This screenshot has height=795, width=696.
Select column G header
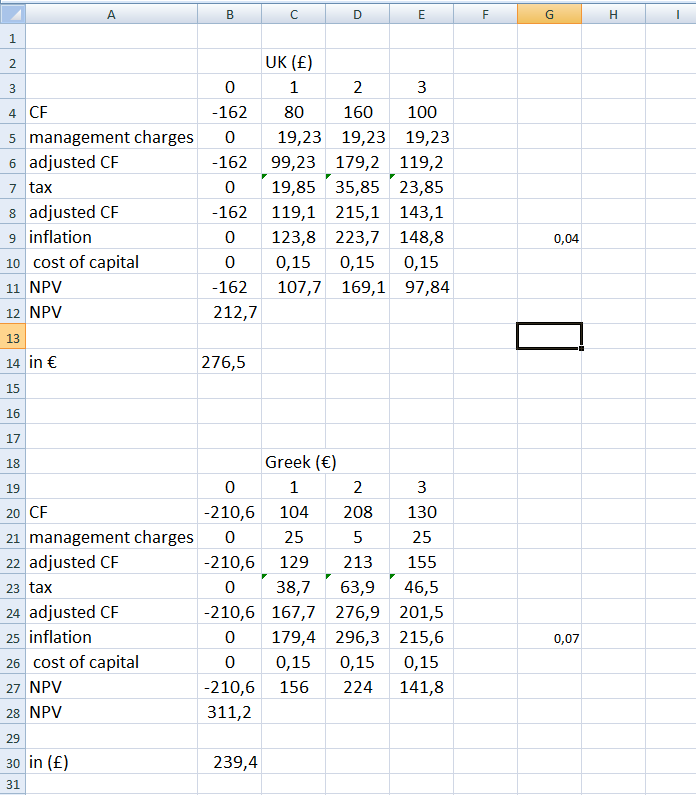coord(549,13)
